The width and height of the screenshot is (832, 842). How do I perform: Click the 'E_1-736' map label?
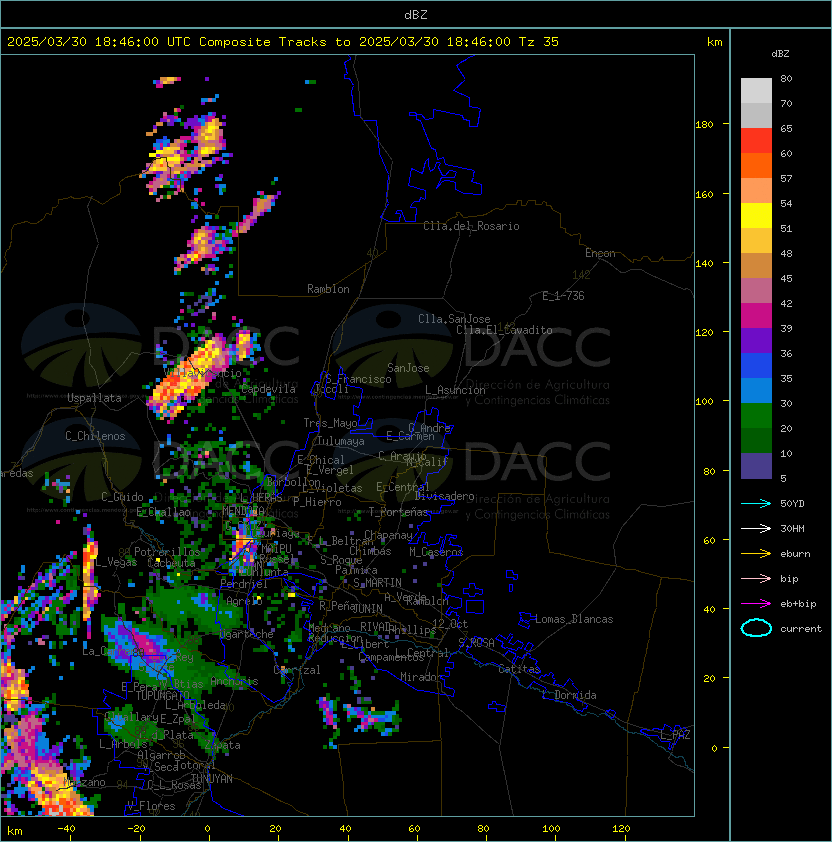pyautogui.click(x=563, y=296)
